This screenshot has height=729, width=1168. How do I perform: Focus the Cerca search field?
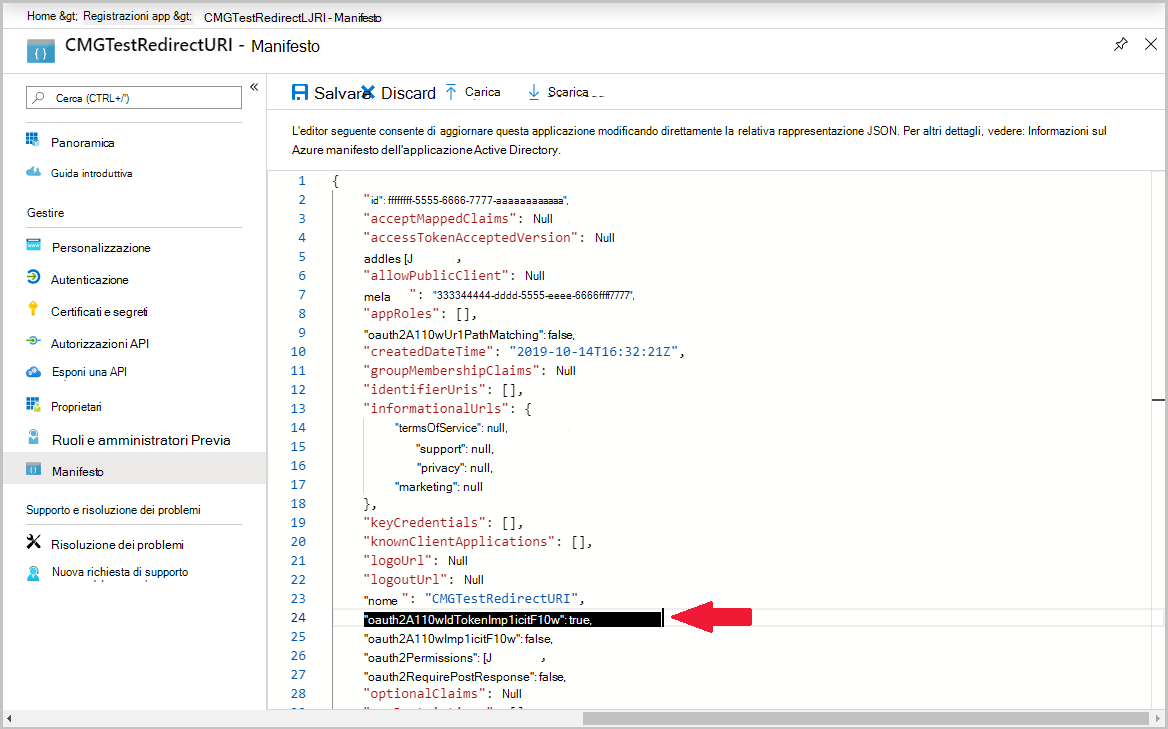134,98
